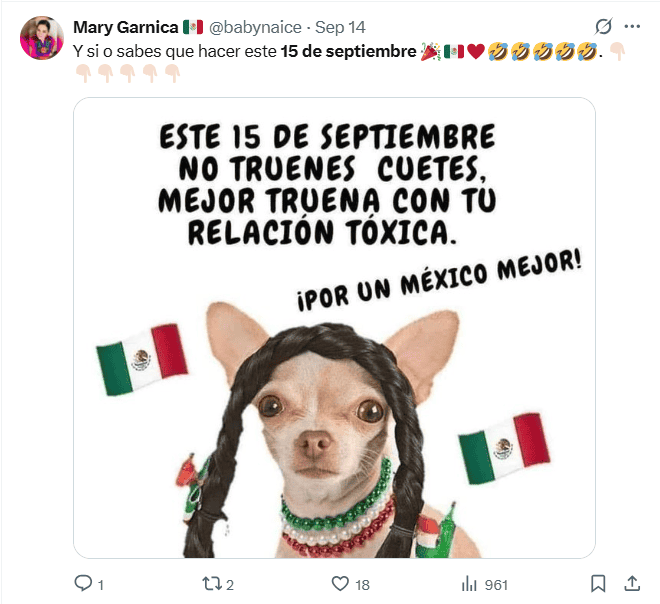Screen dimensions: 660x604
Task: Open the three-dot more options menu
Action: [632, 27]
